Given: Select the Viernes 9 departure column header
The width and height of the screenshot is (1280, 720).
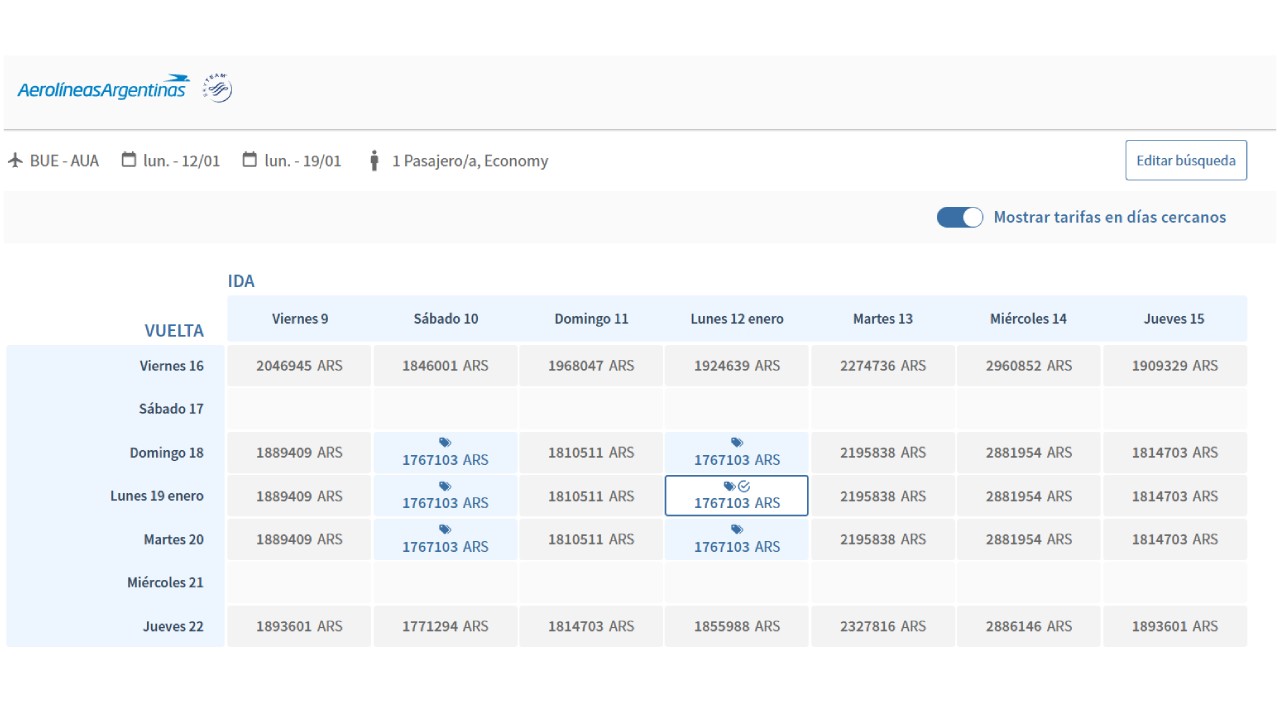Looking at the screenshot, I should point(300,319).
